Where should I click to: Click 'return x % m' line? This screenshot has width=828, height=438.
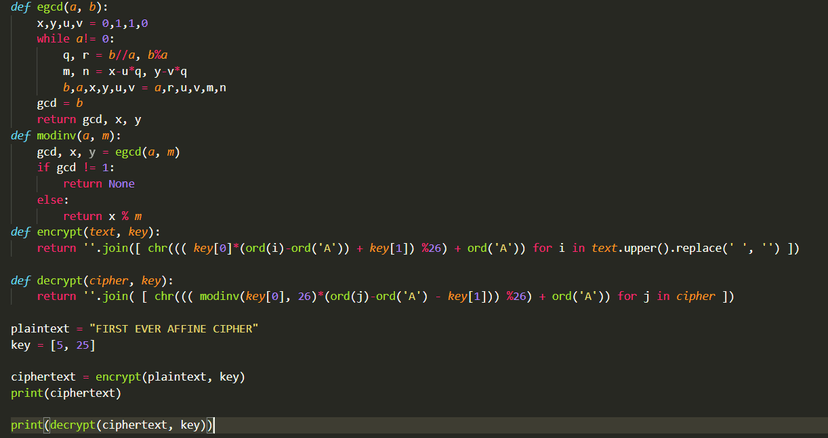102,217
